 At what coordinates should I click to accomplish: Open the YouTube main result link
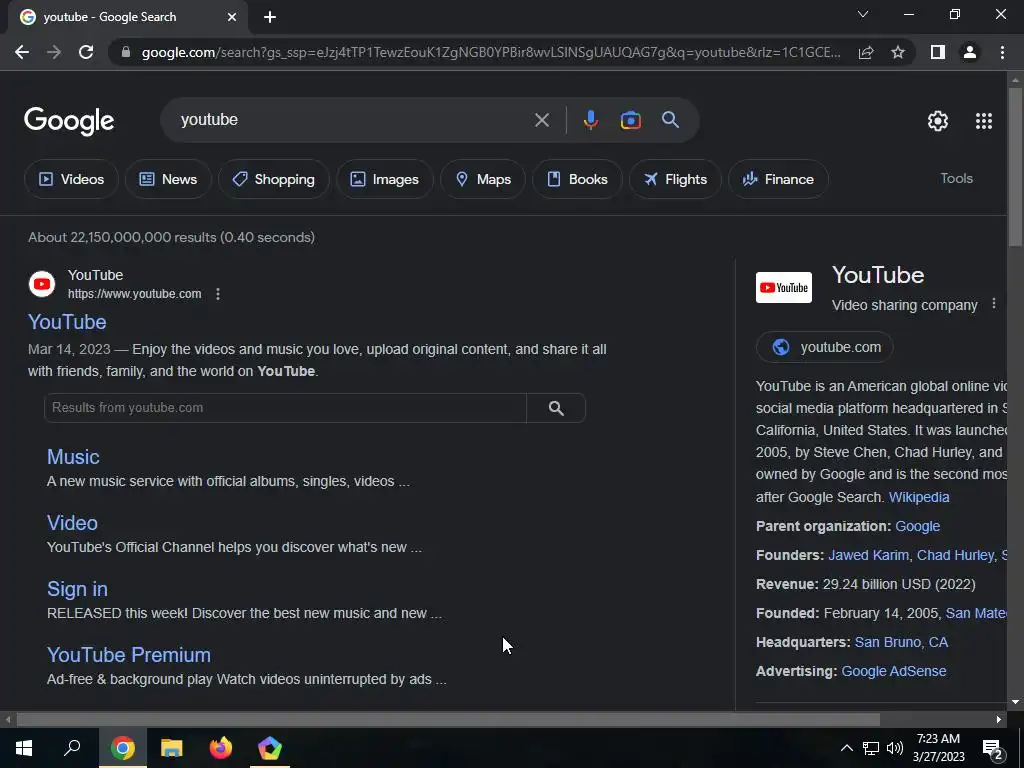(x=67, y=322)
